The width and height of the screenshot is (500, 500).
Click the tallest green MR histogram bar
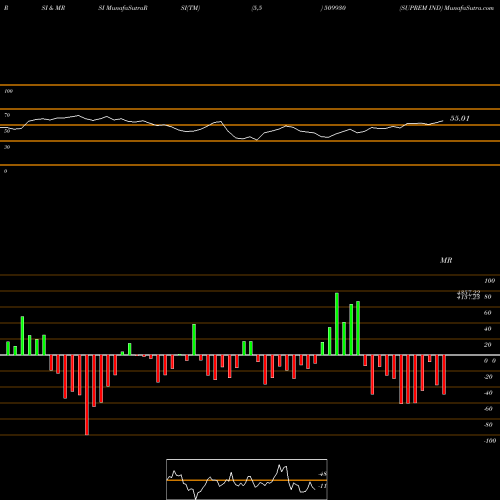(337, 324)
